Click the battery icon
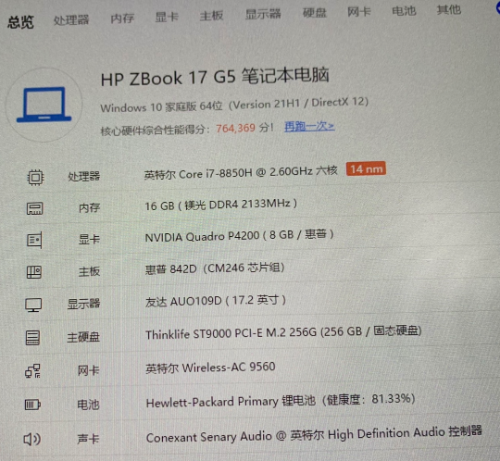The height and width of the screenshot is (461, 500). [33, 405]
